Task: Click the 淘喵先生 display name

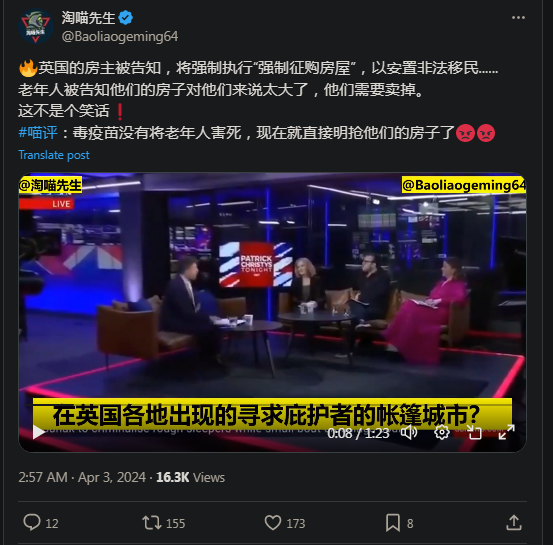Action: pos(88,18)
